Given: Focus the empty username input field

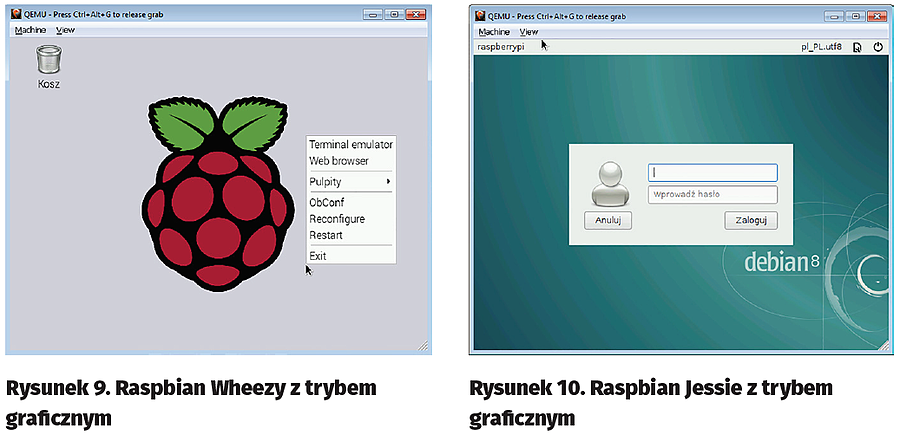Looking at the screenshot, I should pyautogui.click(x=712, y=173).
